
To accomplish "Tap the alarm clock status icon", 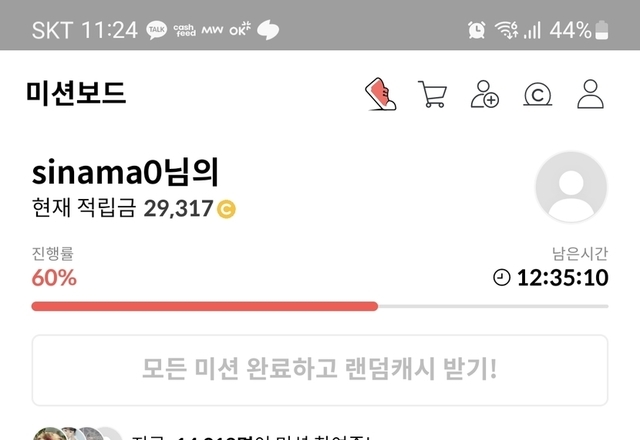I will pos(476,30).
